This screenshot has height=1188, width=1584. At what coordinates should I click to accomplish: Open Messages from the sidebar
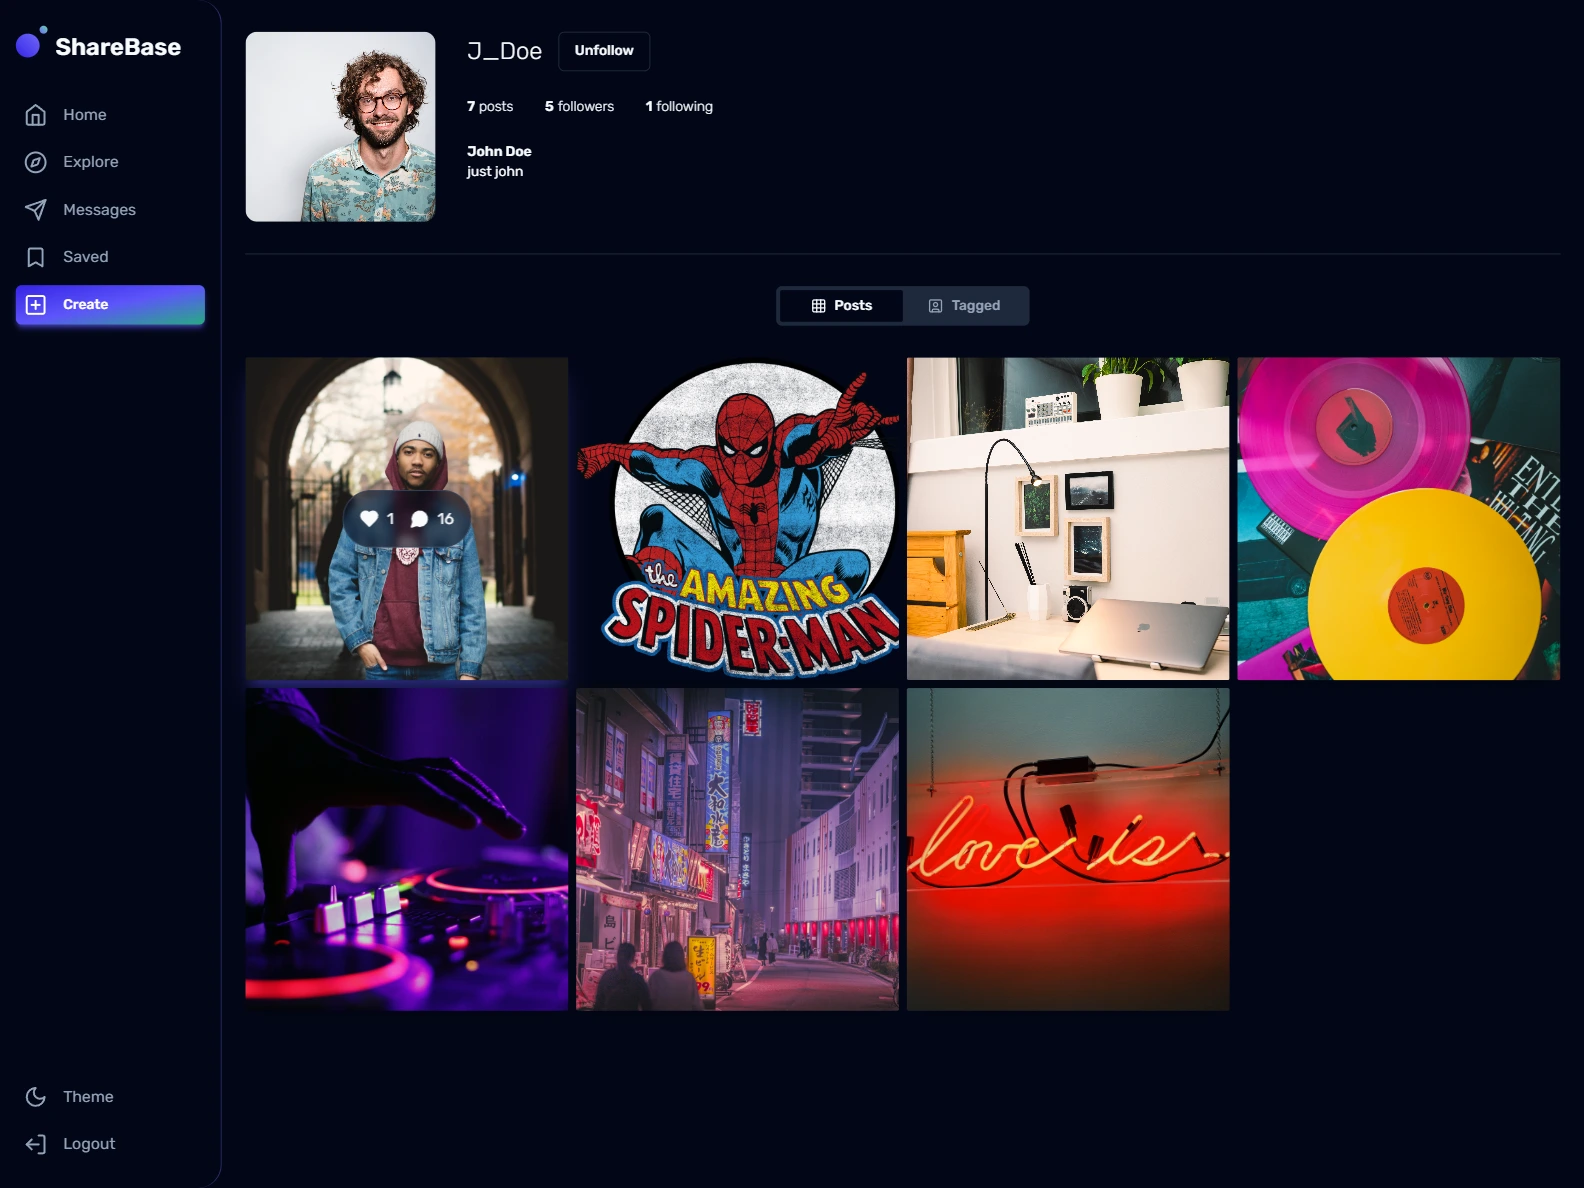(110, 210)
